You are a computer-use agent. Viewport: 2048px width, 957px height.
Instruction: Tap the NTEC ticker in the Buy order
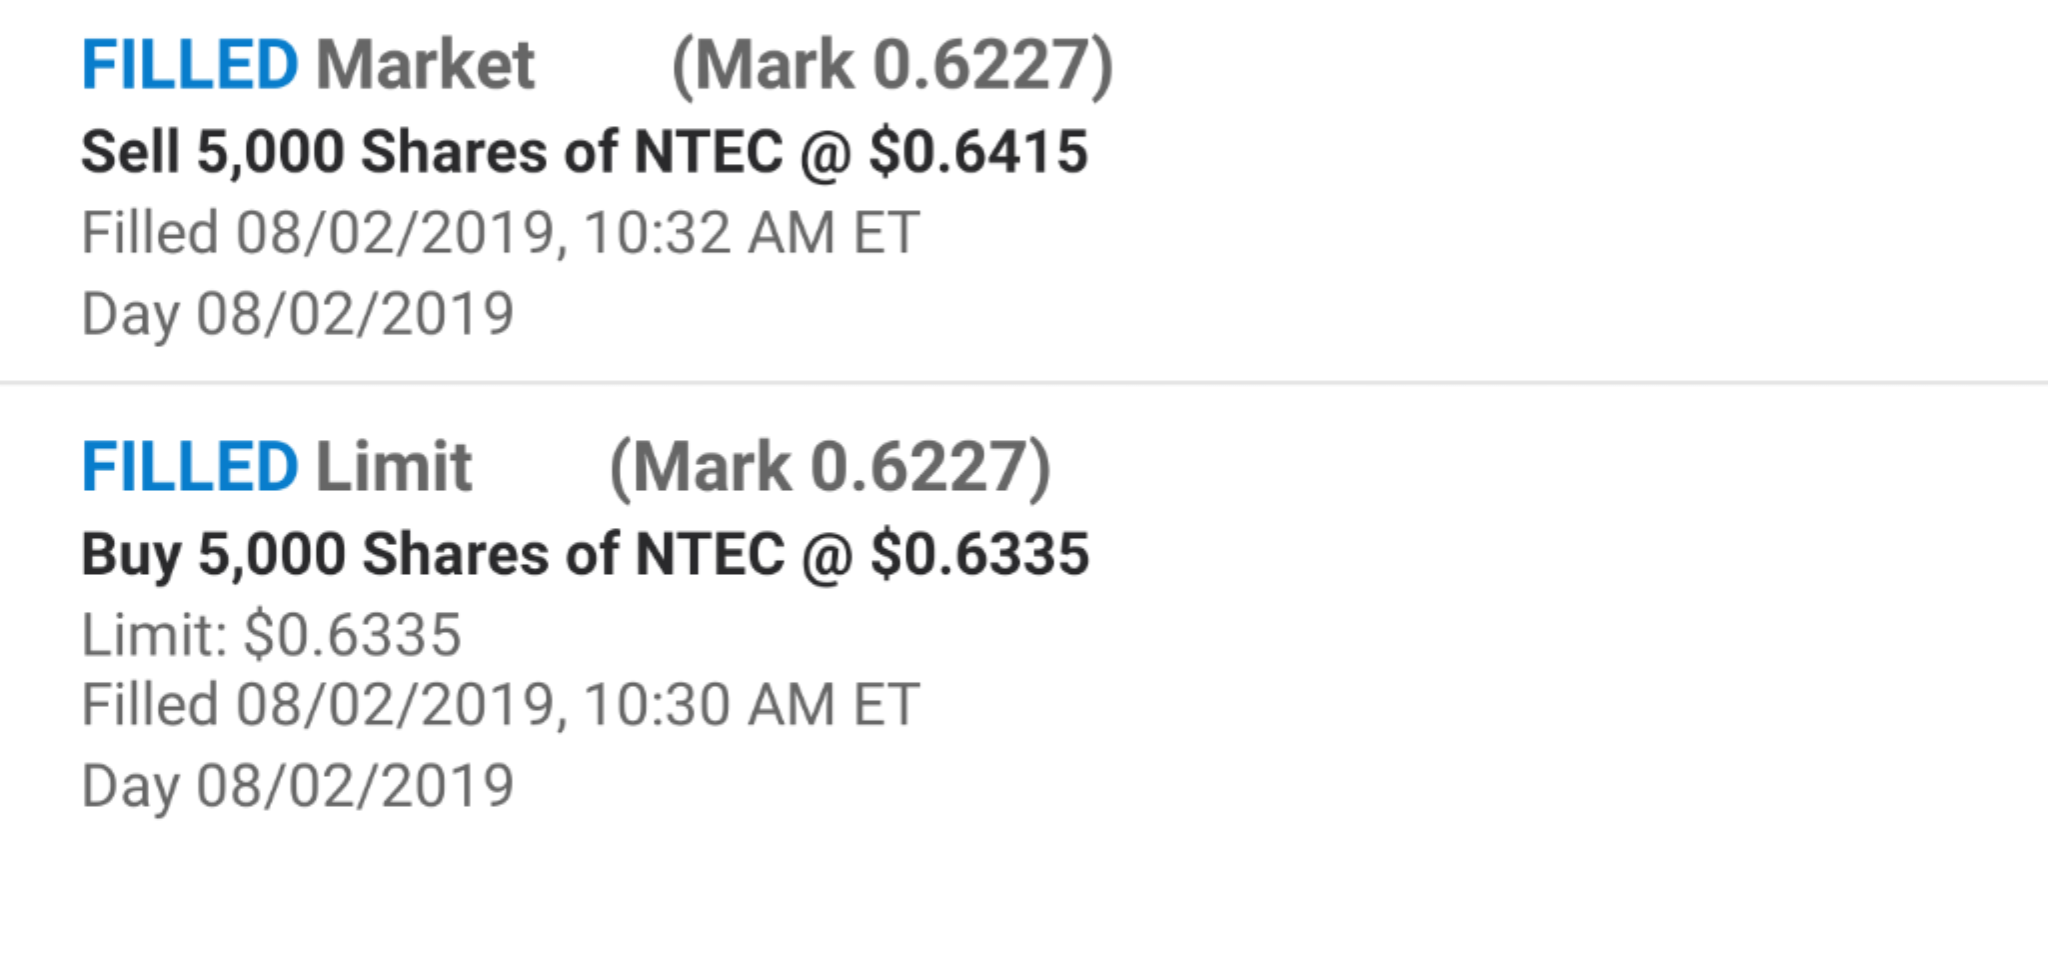710,554
